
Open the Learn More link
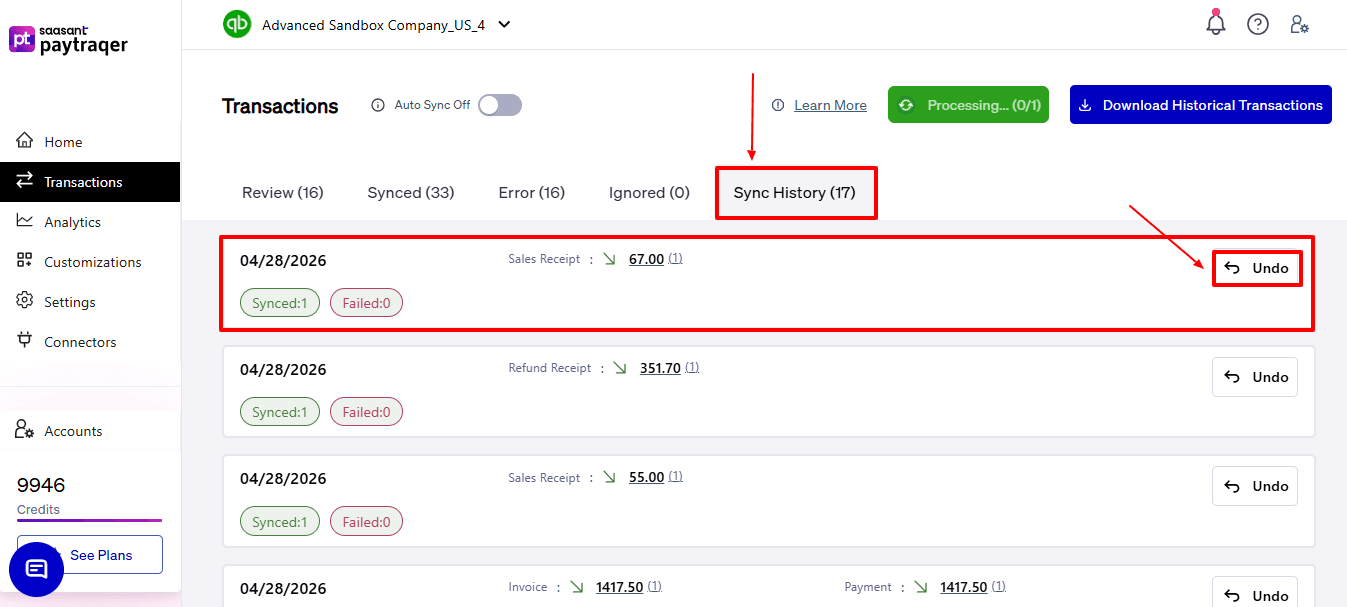830,105
